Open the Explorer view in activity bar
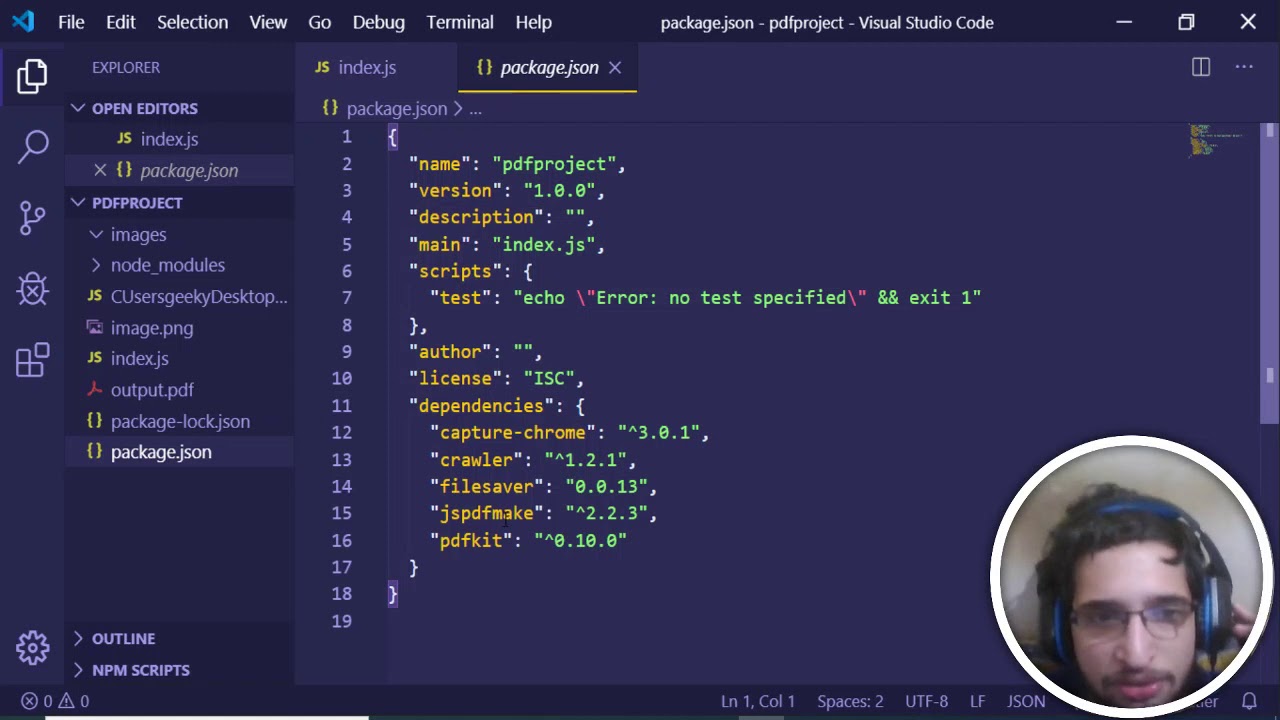 (x=32, y=76)
